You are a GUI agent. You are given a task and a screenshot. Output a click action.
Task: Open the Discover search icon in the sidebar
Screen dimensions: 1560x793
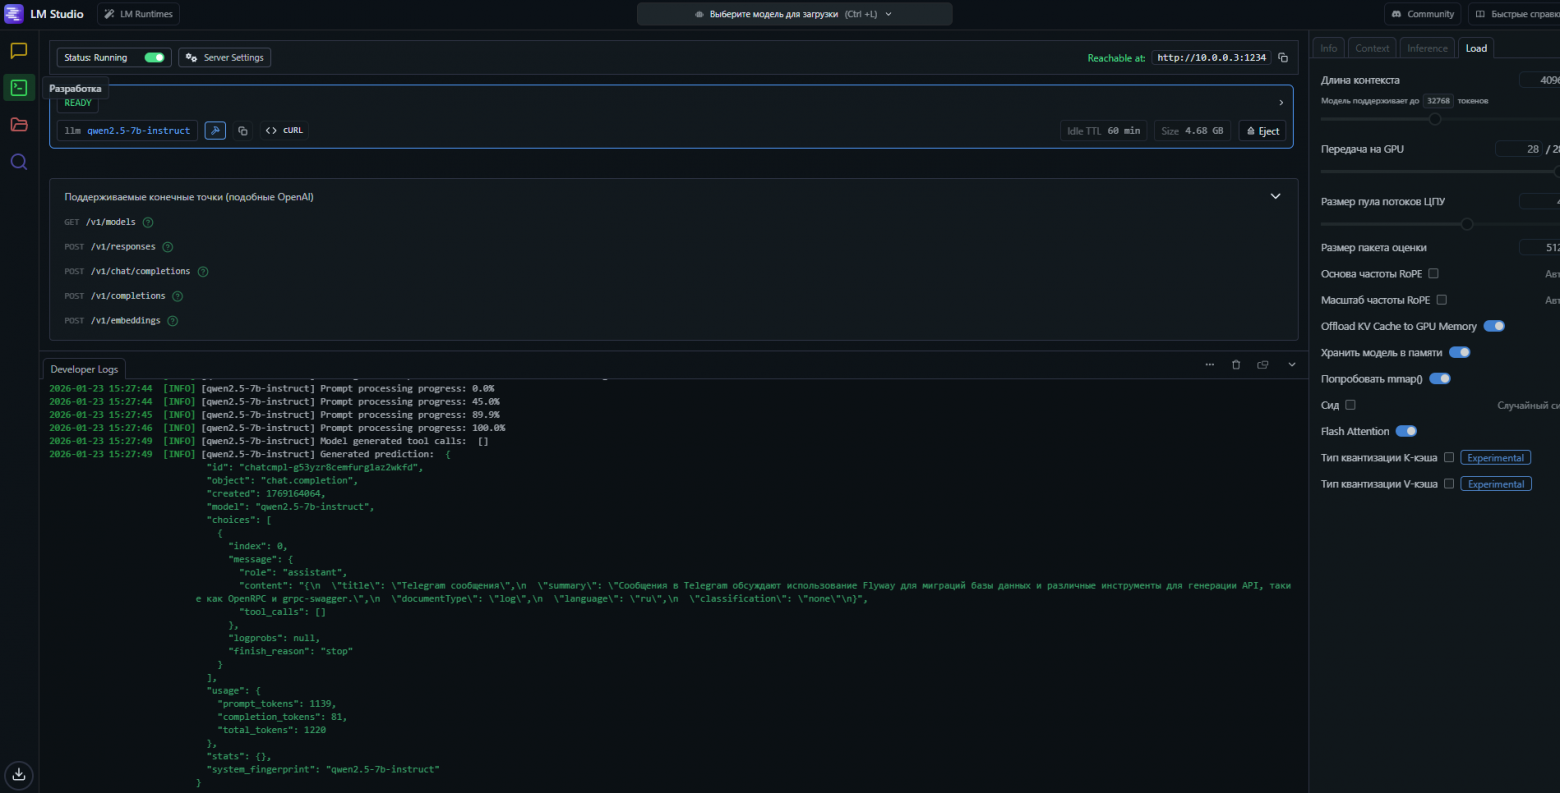tap(18, 161)
